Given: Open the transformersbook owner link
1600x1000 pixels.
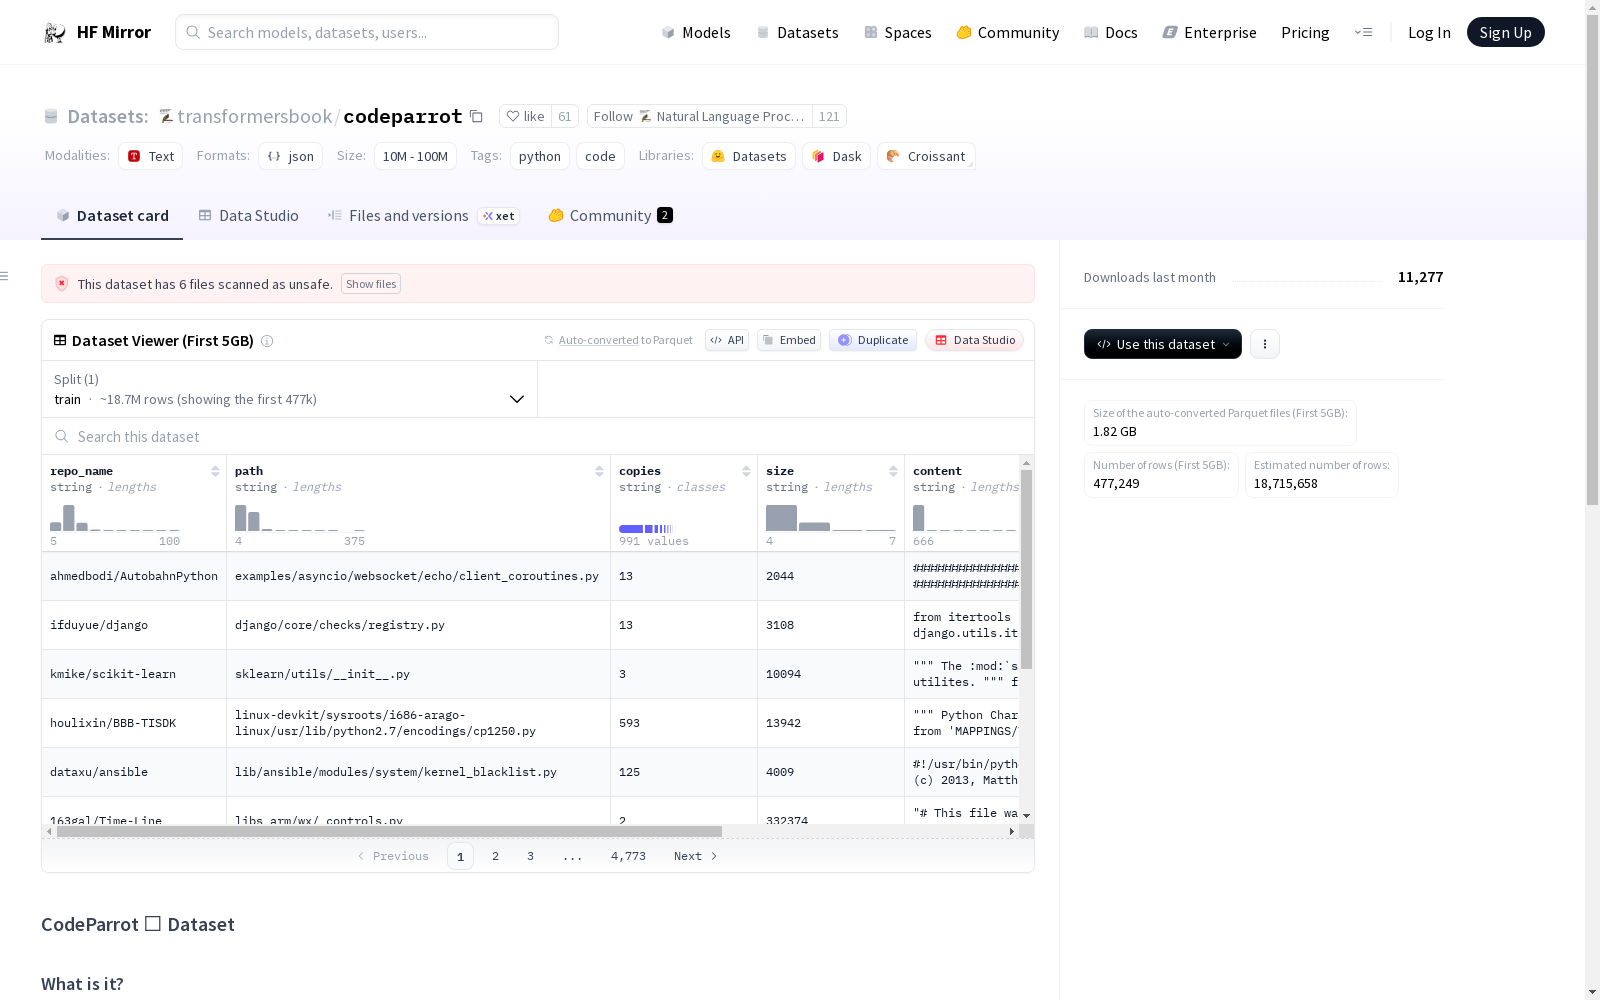Looking at the screenshot, I should coord(254,117).
